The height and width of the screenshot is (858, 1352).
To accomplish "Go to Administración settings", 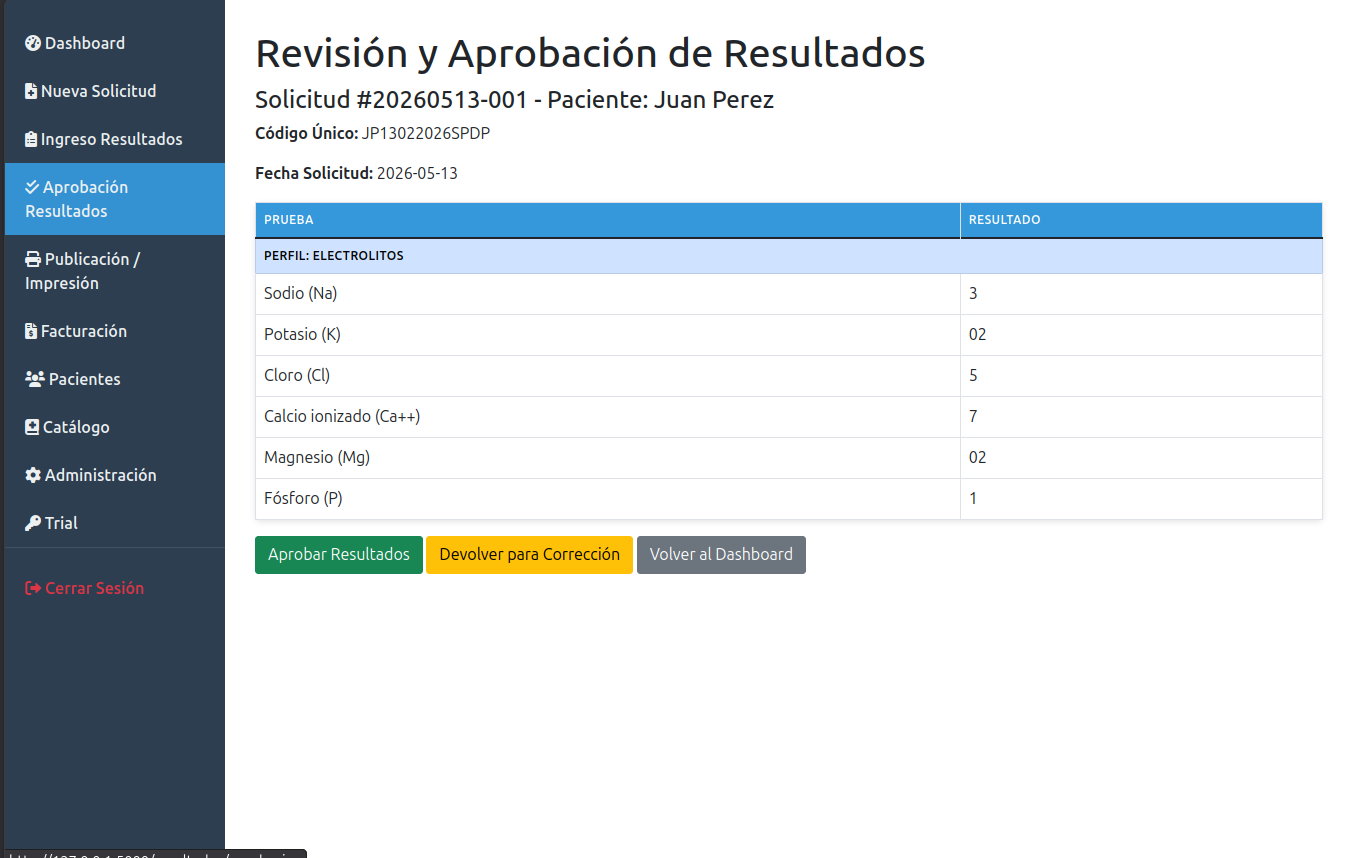I will click(x=114, y=475).
